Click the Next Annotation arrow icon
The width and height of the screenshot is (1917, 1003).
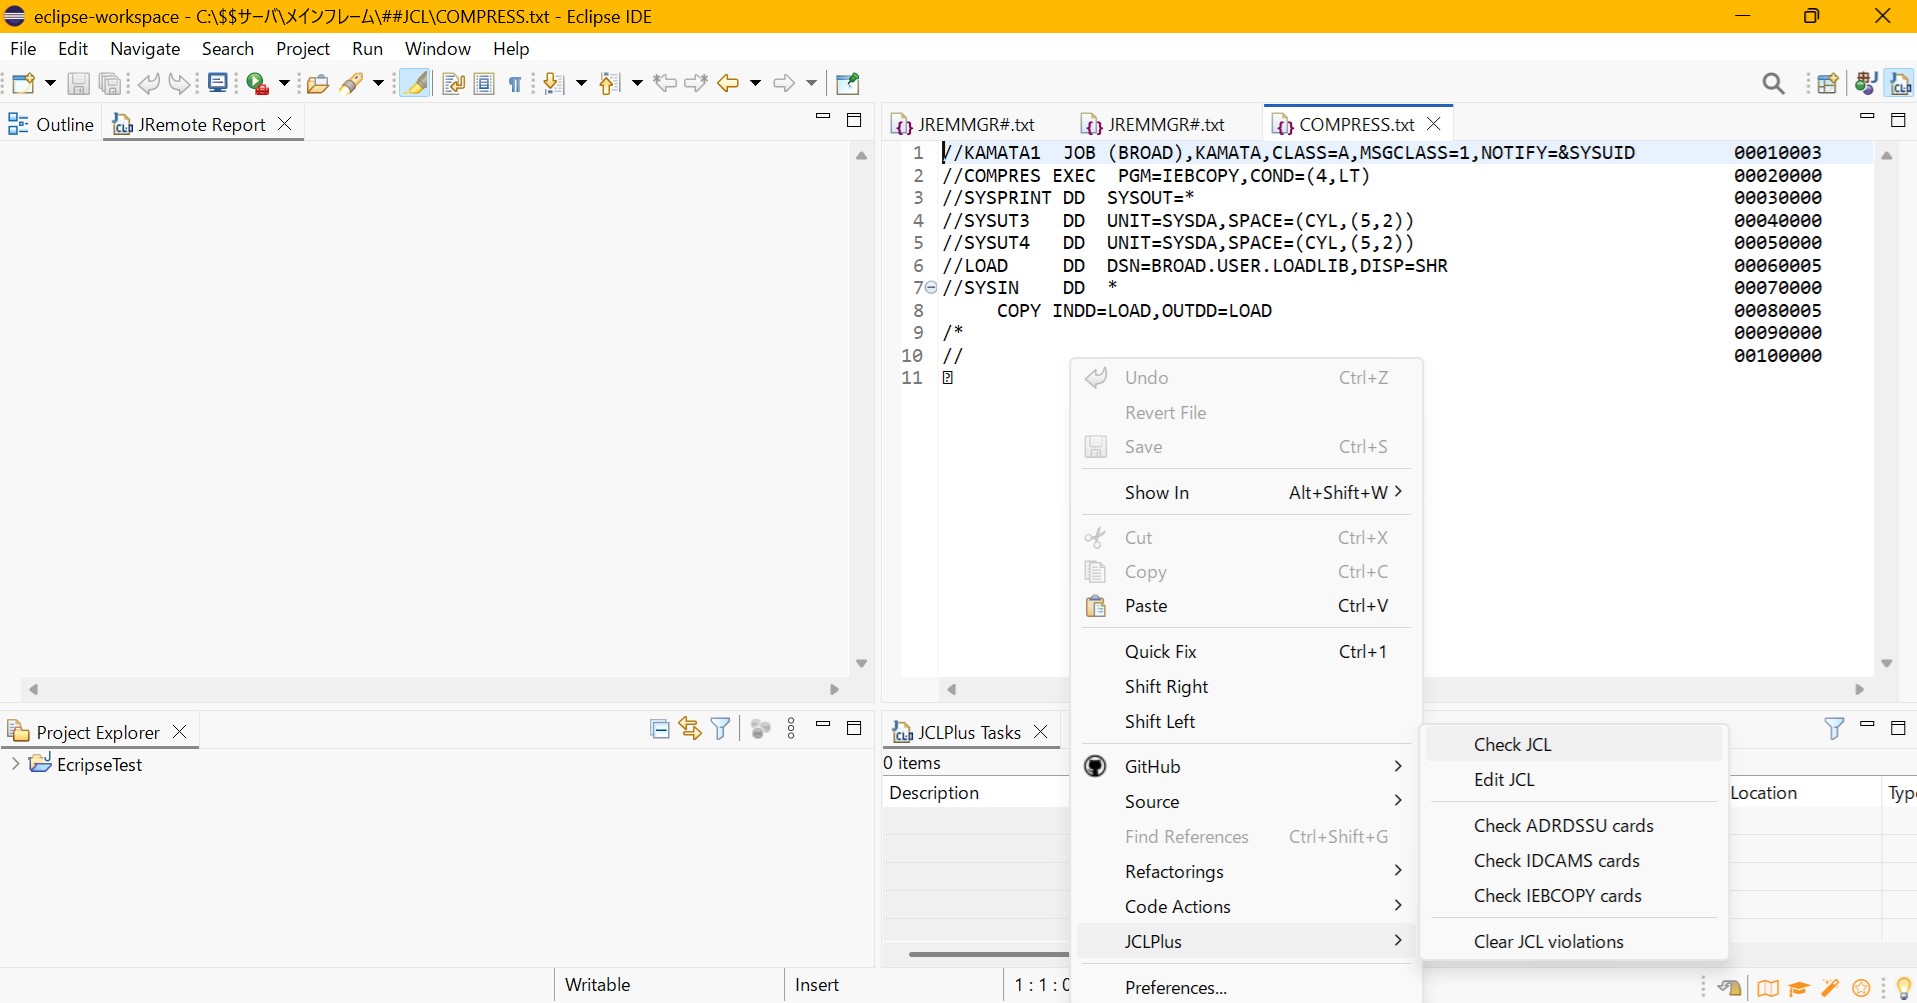click(553, 84)
